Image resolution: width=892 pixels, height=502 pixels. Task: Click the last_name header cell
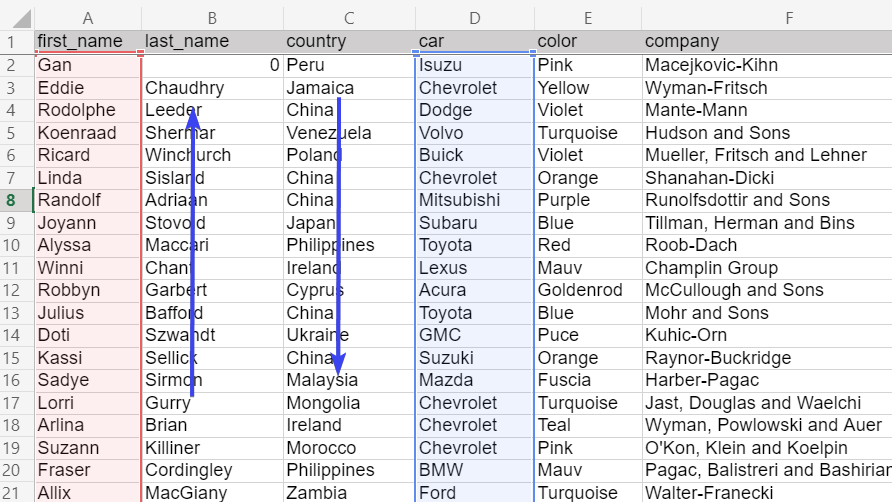coord(212,42)
